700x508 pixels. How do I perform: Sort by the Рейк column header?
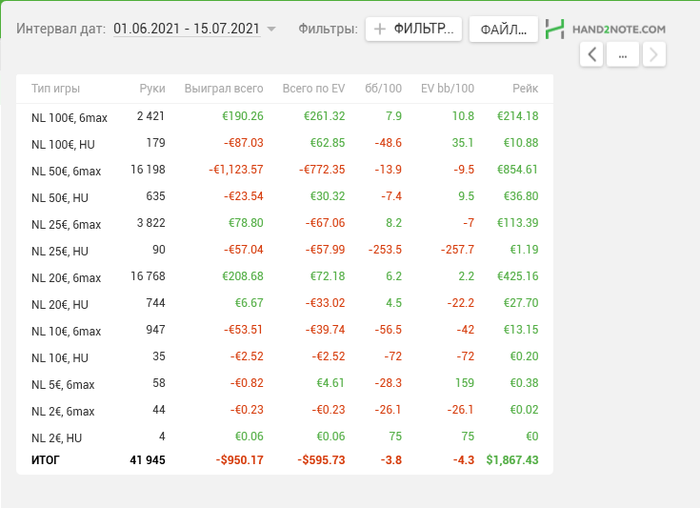(525, 89)
